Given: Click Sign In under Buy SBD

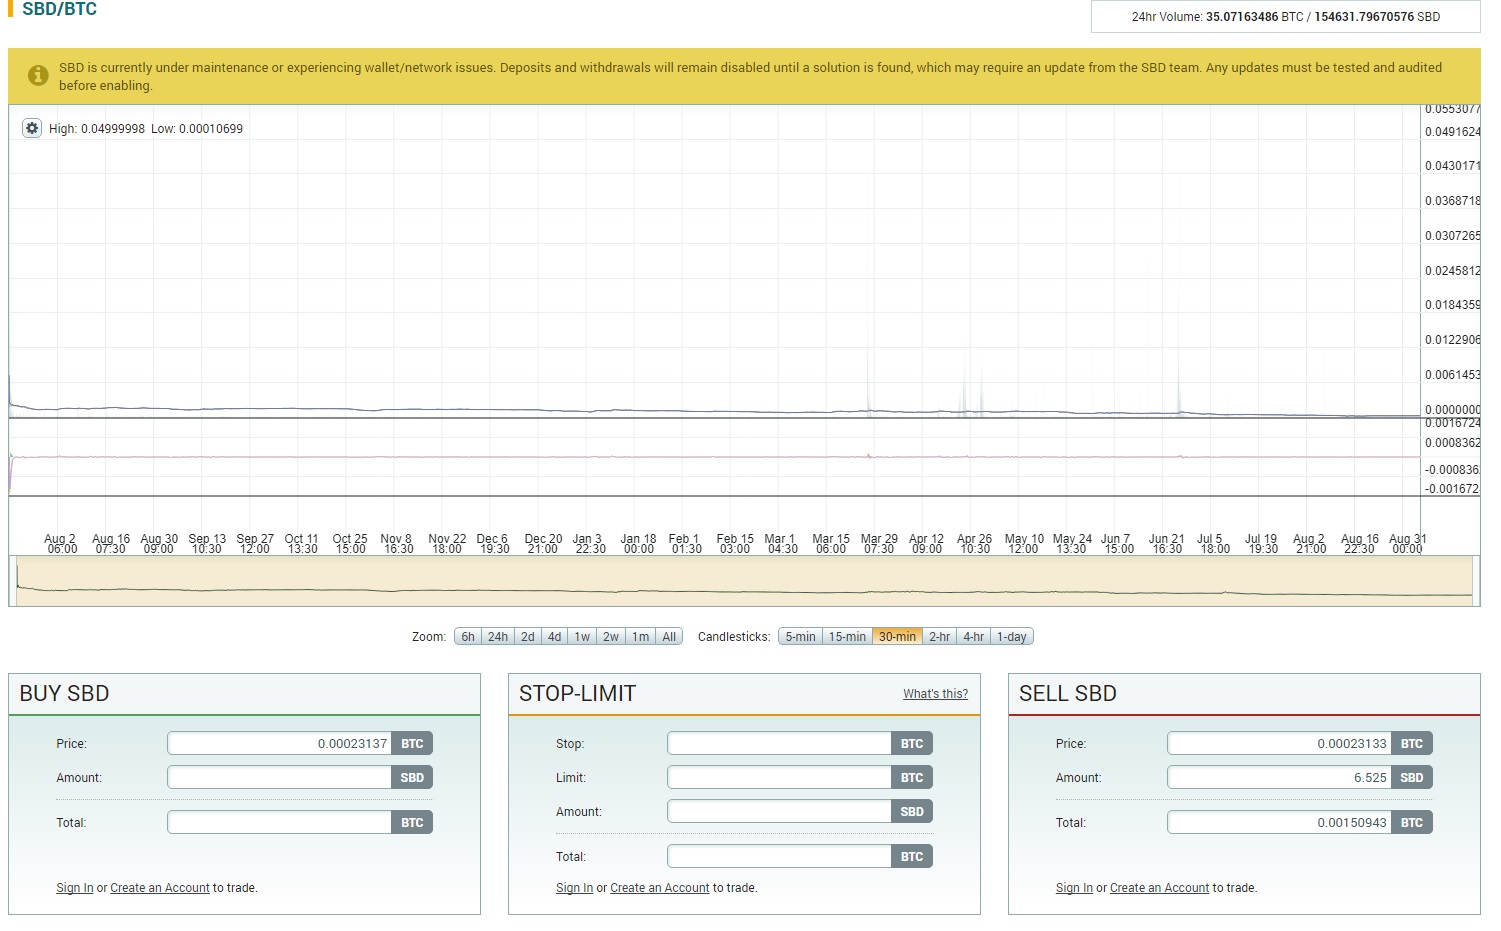Looking at the screenshot, I should 75,888.
